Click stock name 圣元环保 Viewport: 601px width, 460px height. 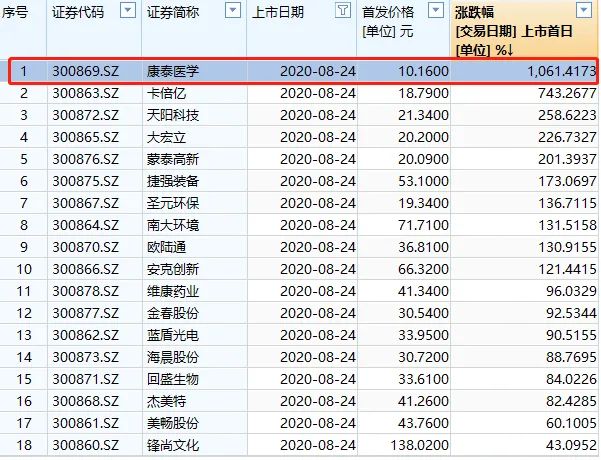point(173,203)
